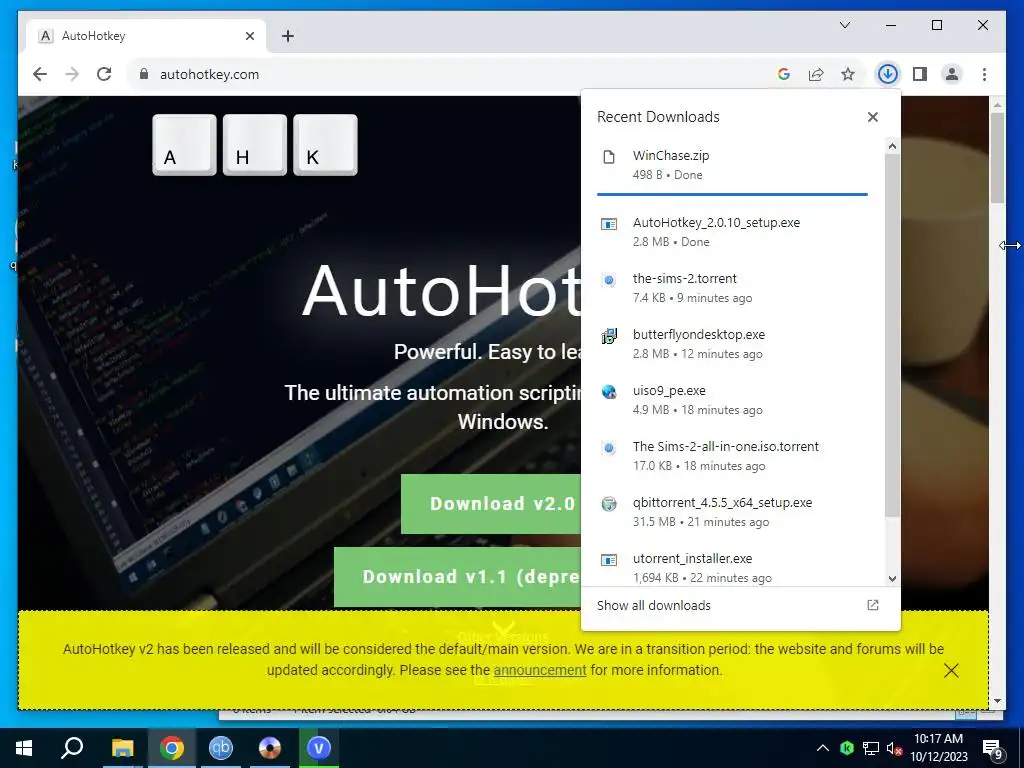
Task: Open The Sims-2-all-in-one.iso.torrent entry
Action: (732, 456)
